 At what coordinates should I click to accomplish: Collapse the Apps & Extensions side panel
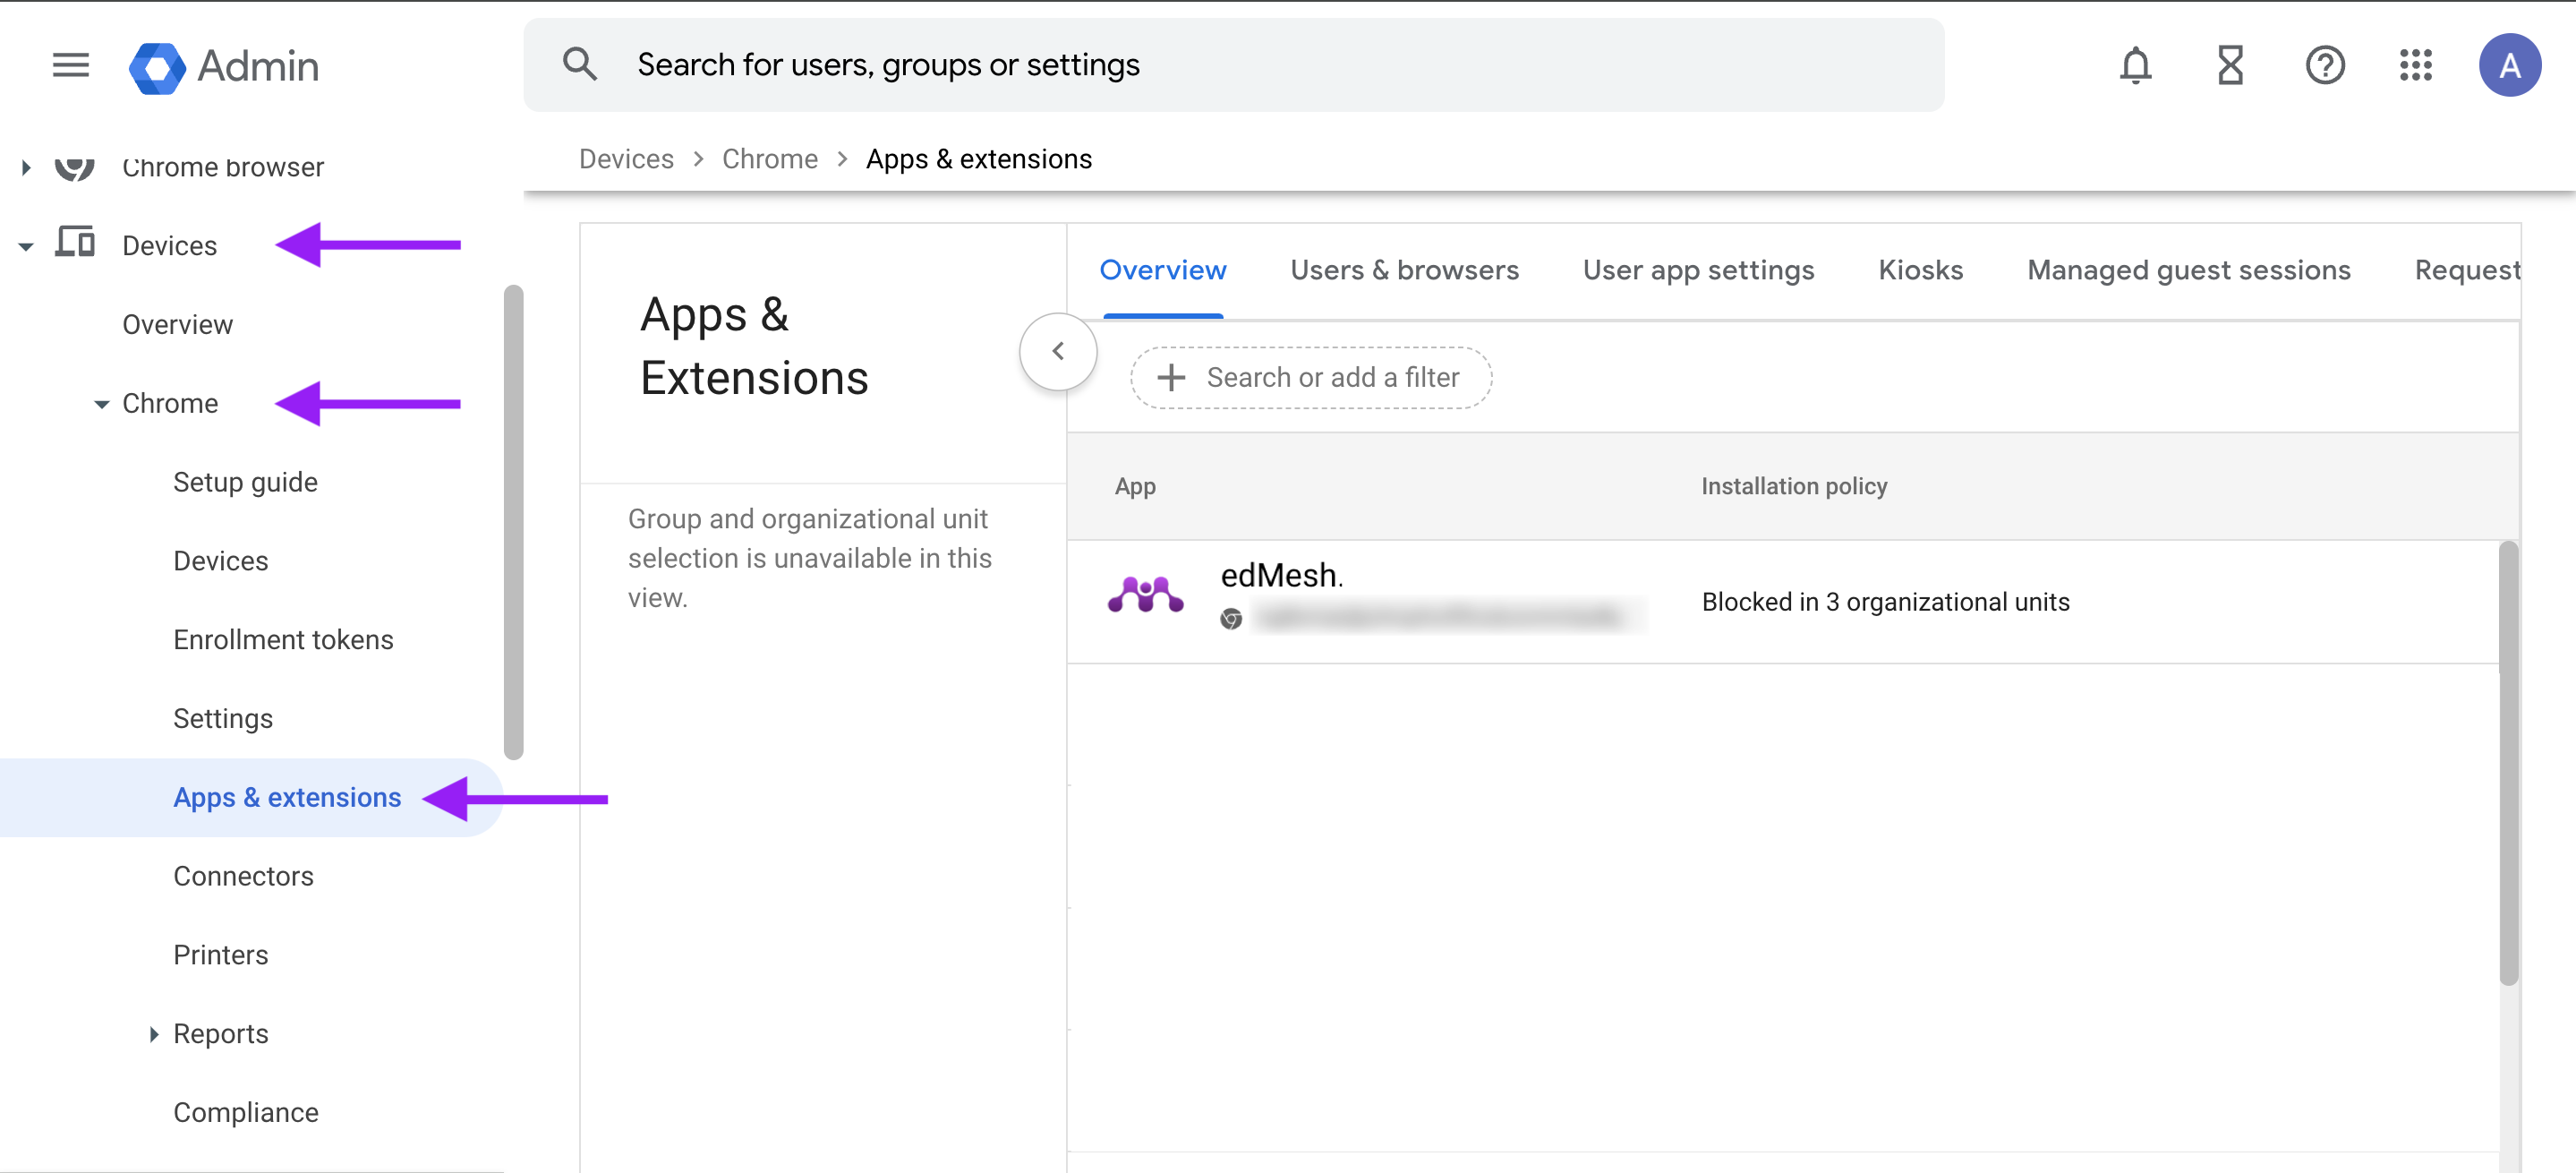tap(1058, 351)
